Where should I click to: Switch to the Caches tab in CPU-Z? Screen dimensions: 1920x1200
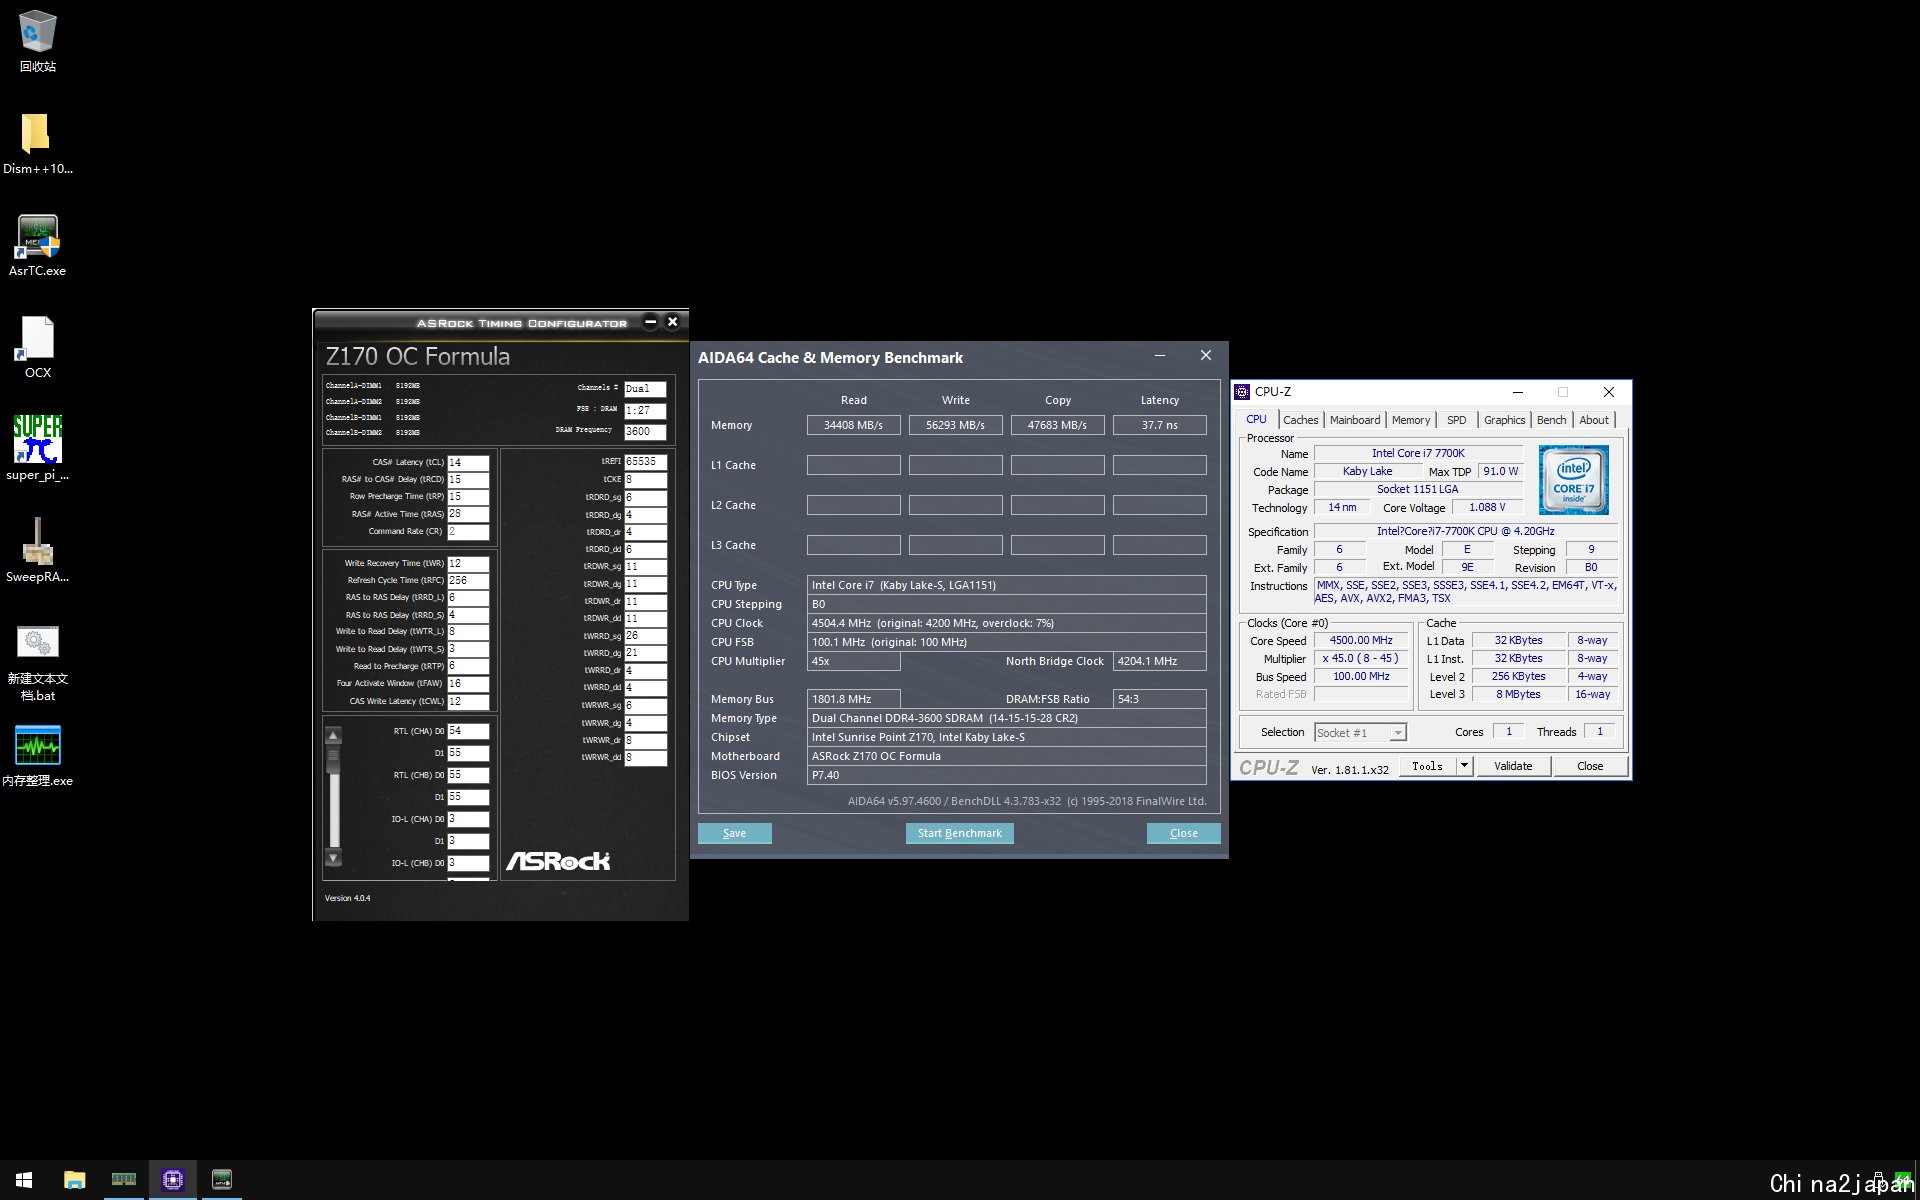[x=1300, y=420]
